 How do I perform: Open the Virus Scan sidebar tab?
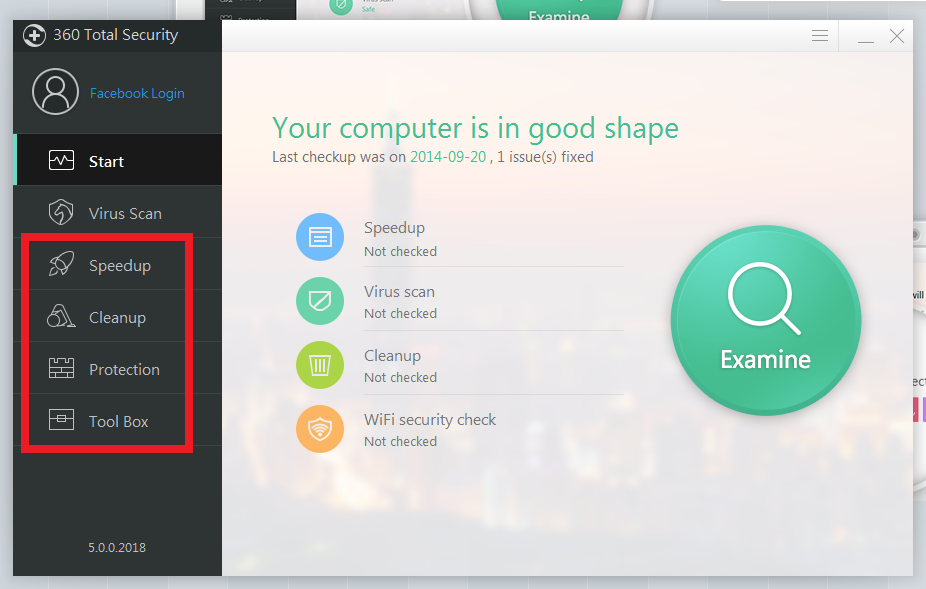pos(118,213)
